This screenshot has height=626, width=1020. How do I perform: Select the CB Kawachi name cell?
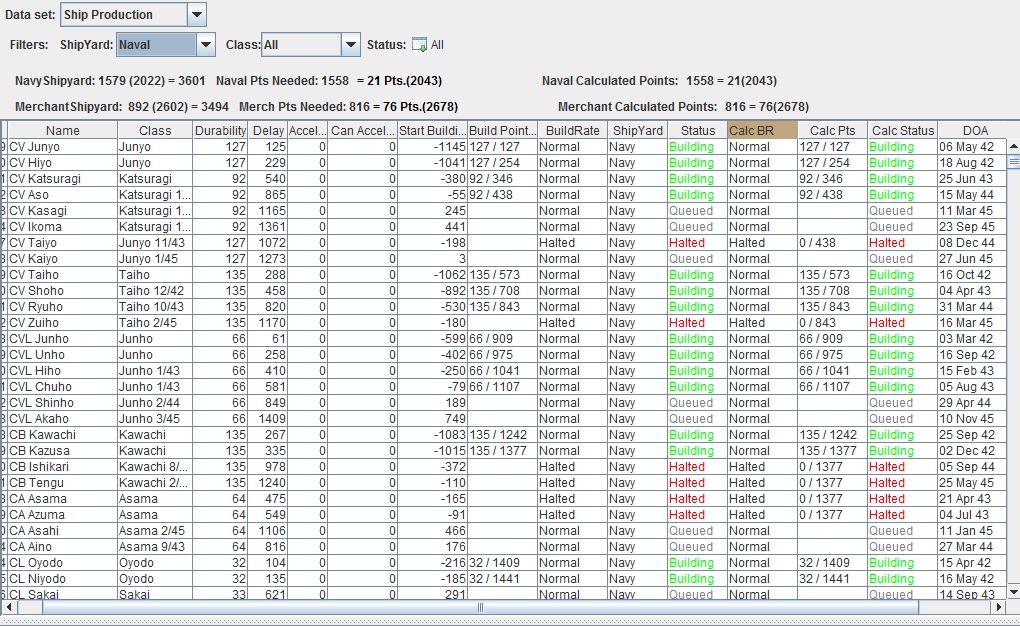click(62, 435)
